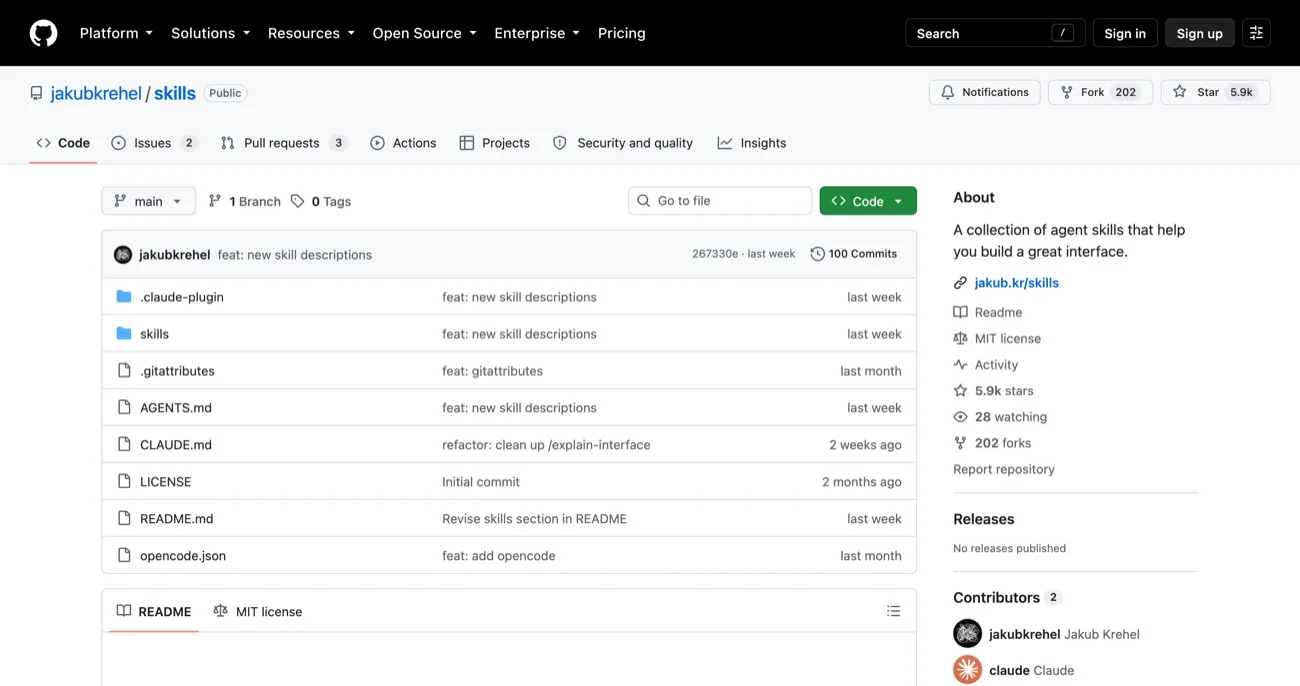Switch to the MIT license tab
Image resolution: width=1300 pixels, height=686 pixels.
click(x=258, y=611)
